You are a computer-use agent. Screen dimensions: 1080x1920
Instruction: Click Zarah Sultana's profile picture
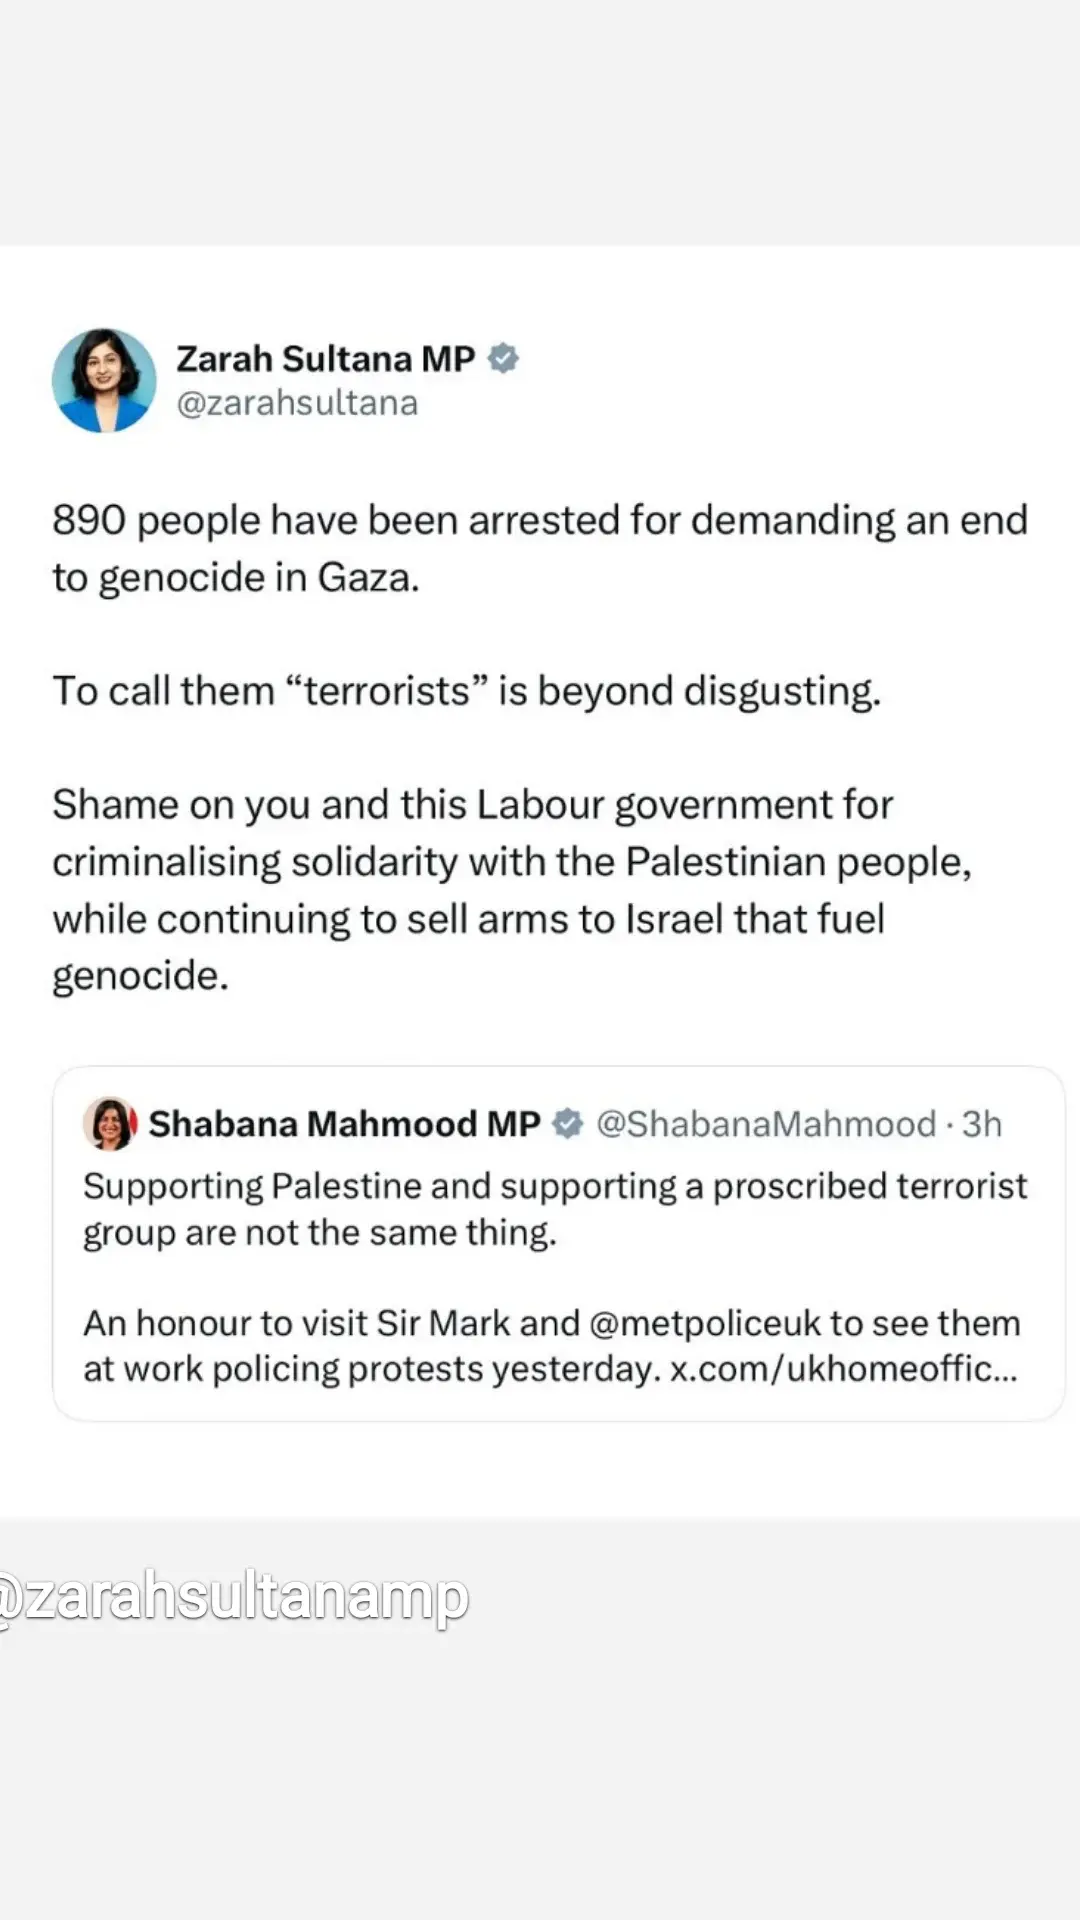[x=104, y=381]
